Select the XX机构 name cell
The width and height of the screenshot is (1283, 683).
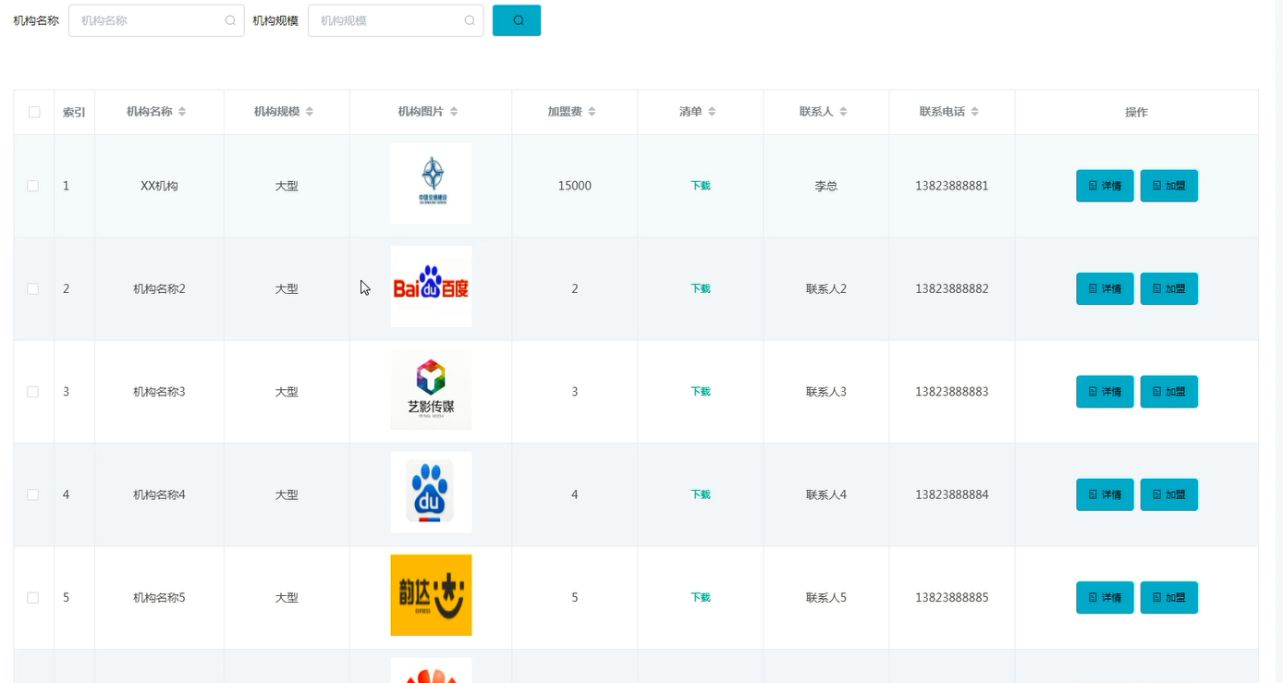(159, 186)
